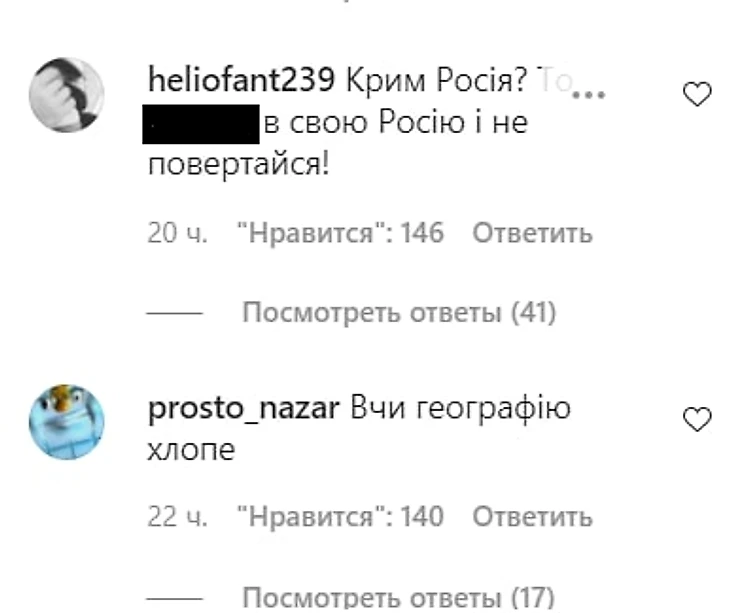Reply to heliofant239 via Ответить

(x=532, y=233)
